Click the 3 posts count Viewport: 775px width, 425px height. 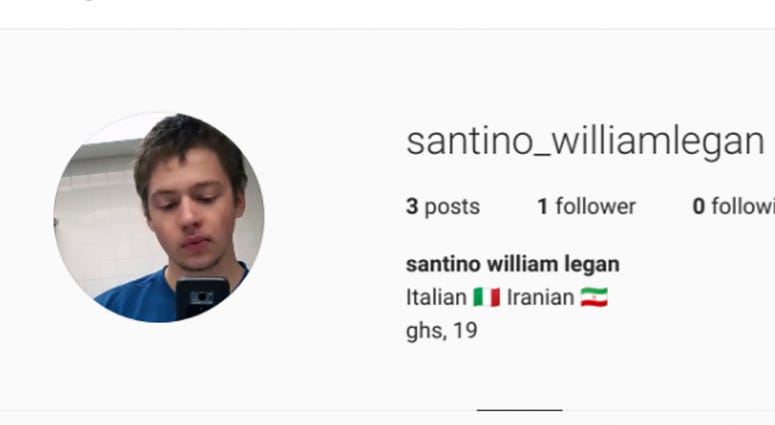point(443,207)
